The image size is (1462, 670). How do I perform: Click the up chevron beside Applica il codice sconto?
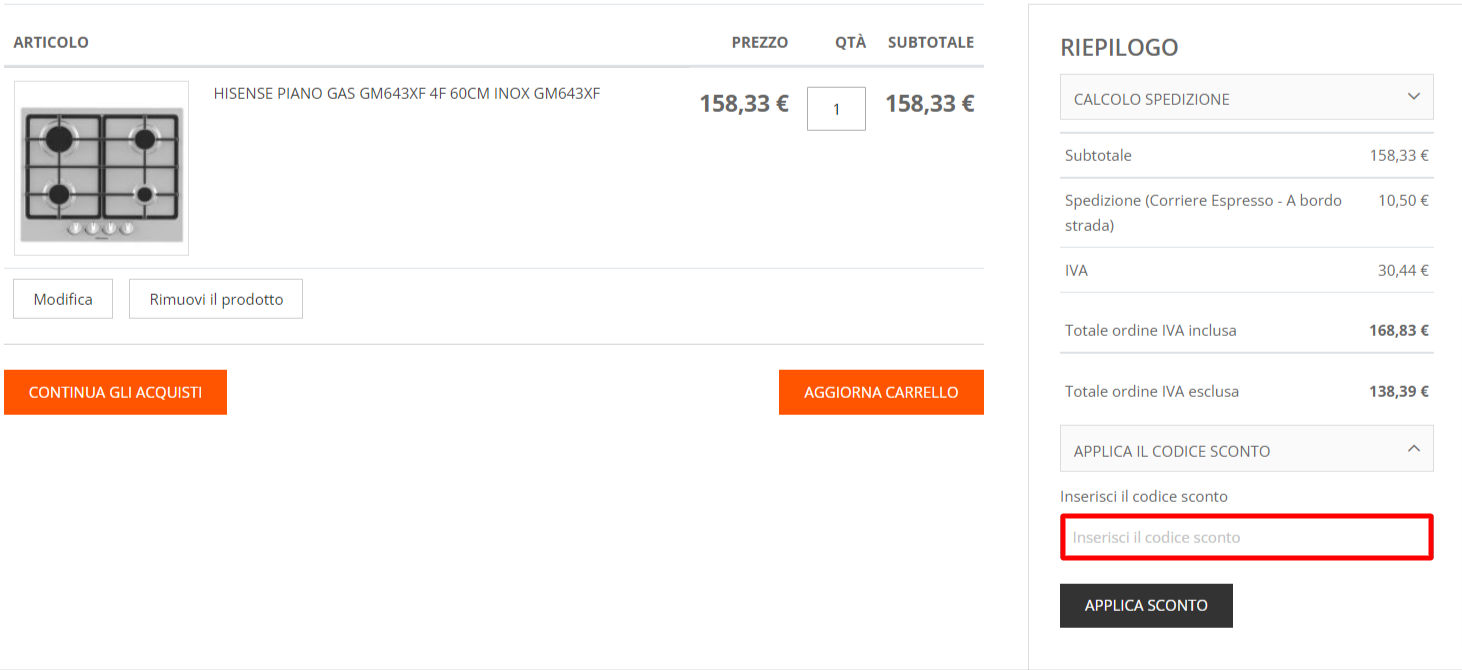coord(1413,449)
